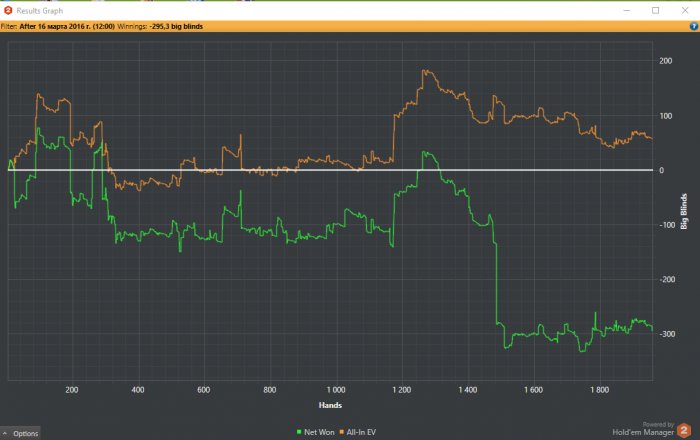Click the 600 hands x-axis label

tap(204, 390)
